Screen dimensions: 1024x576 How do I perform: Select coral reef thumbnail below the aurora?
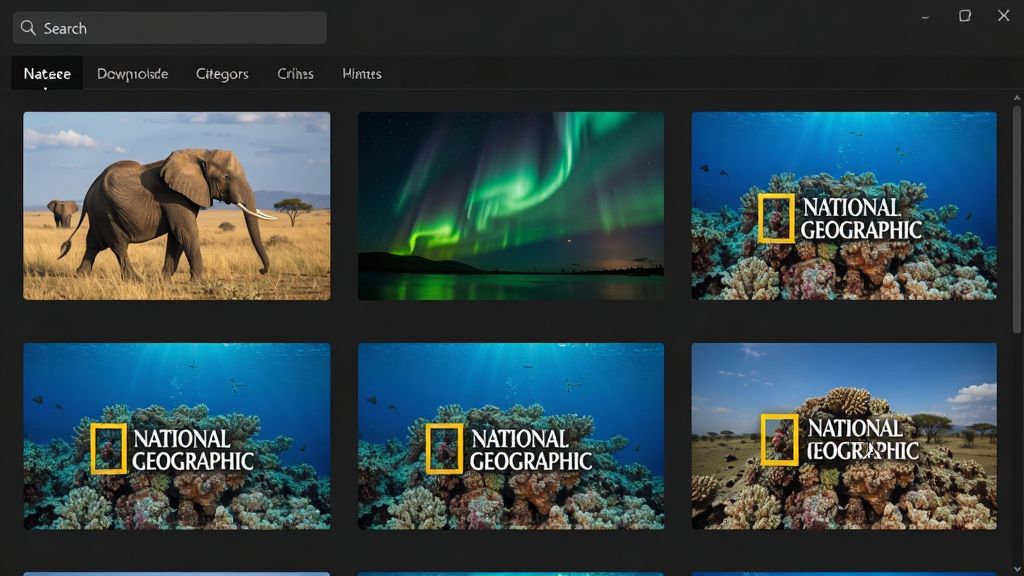511,436
